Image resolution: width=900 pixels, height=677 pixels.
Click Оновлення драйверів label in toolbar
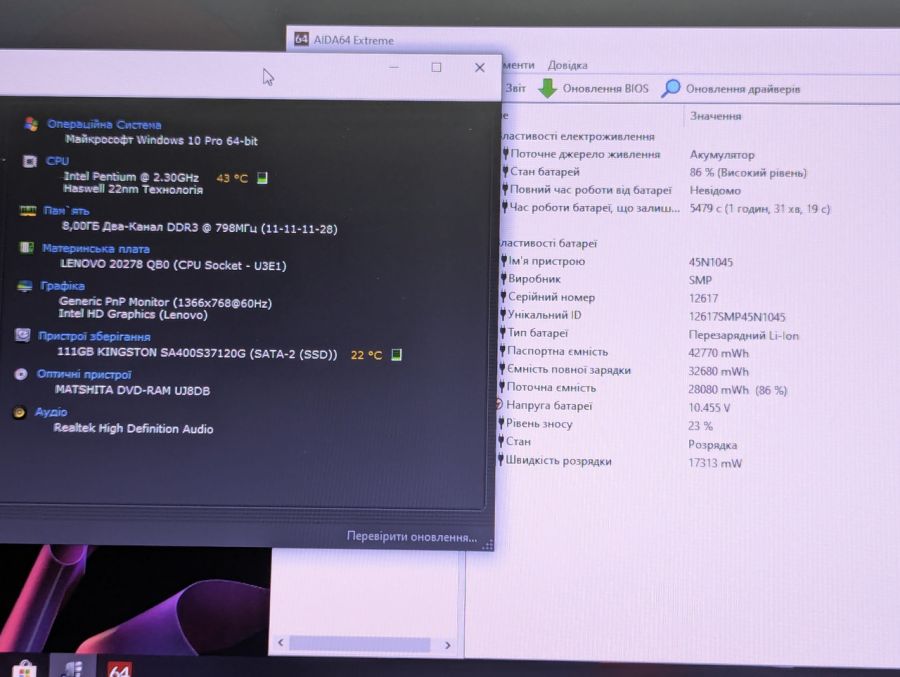[743, 89]
